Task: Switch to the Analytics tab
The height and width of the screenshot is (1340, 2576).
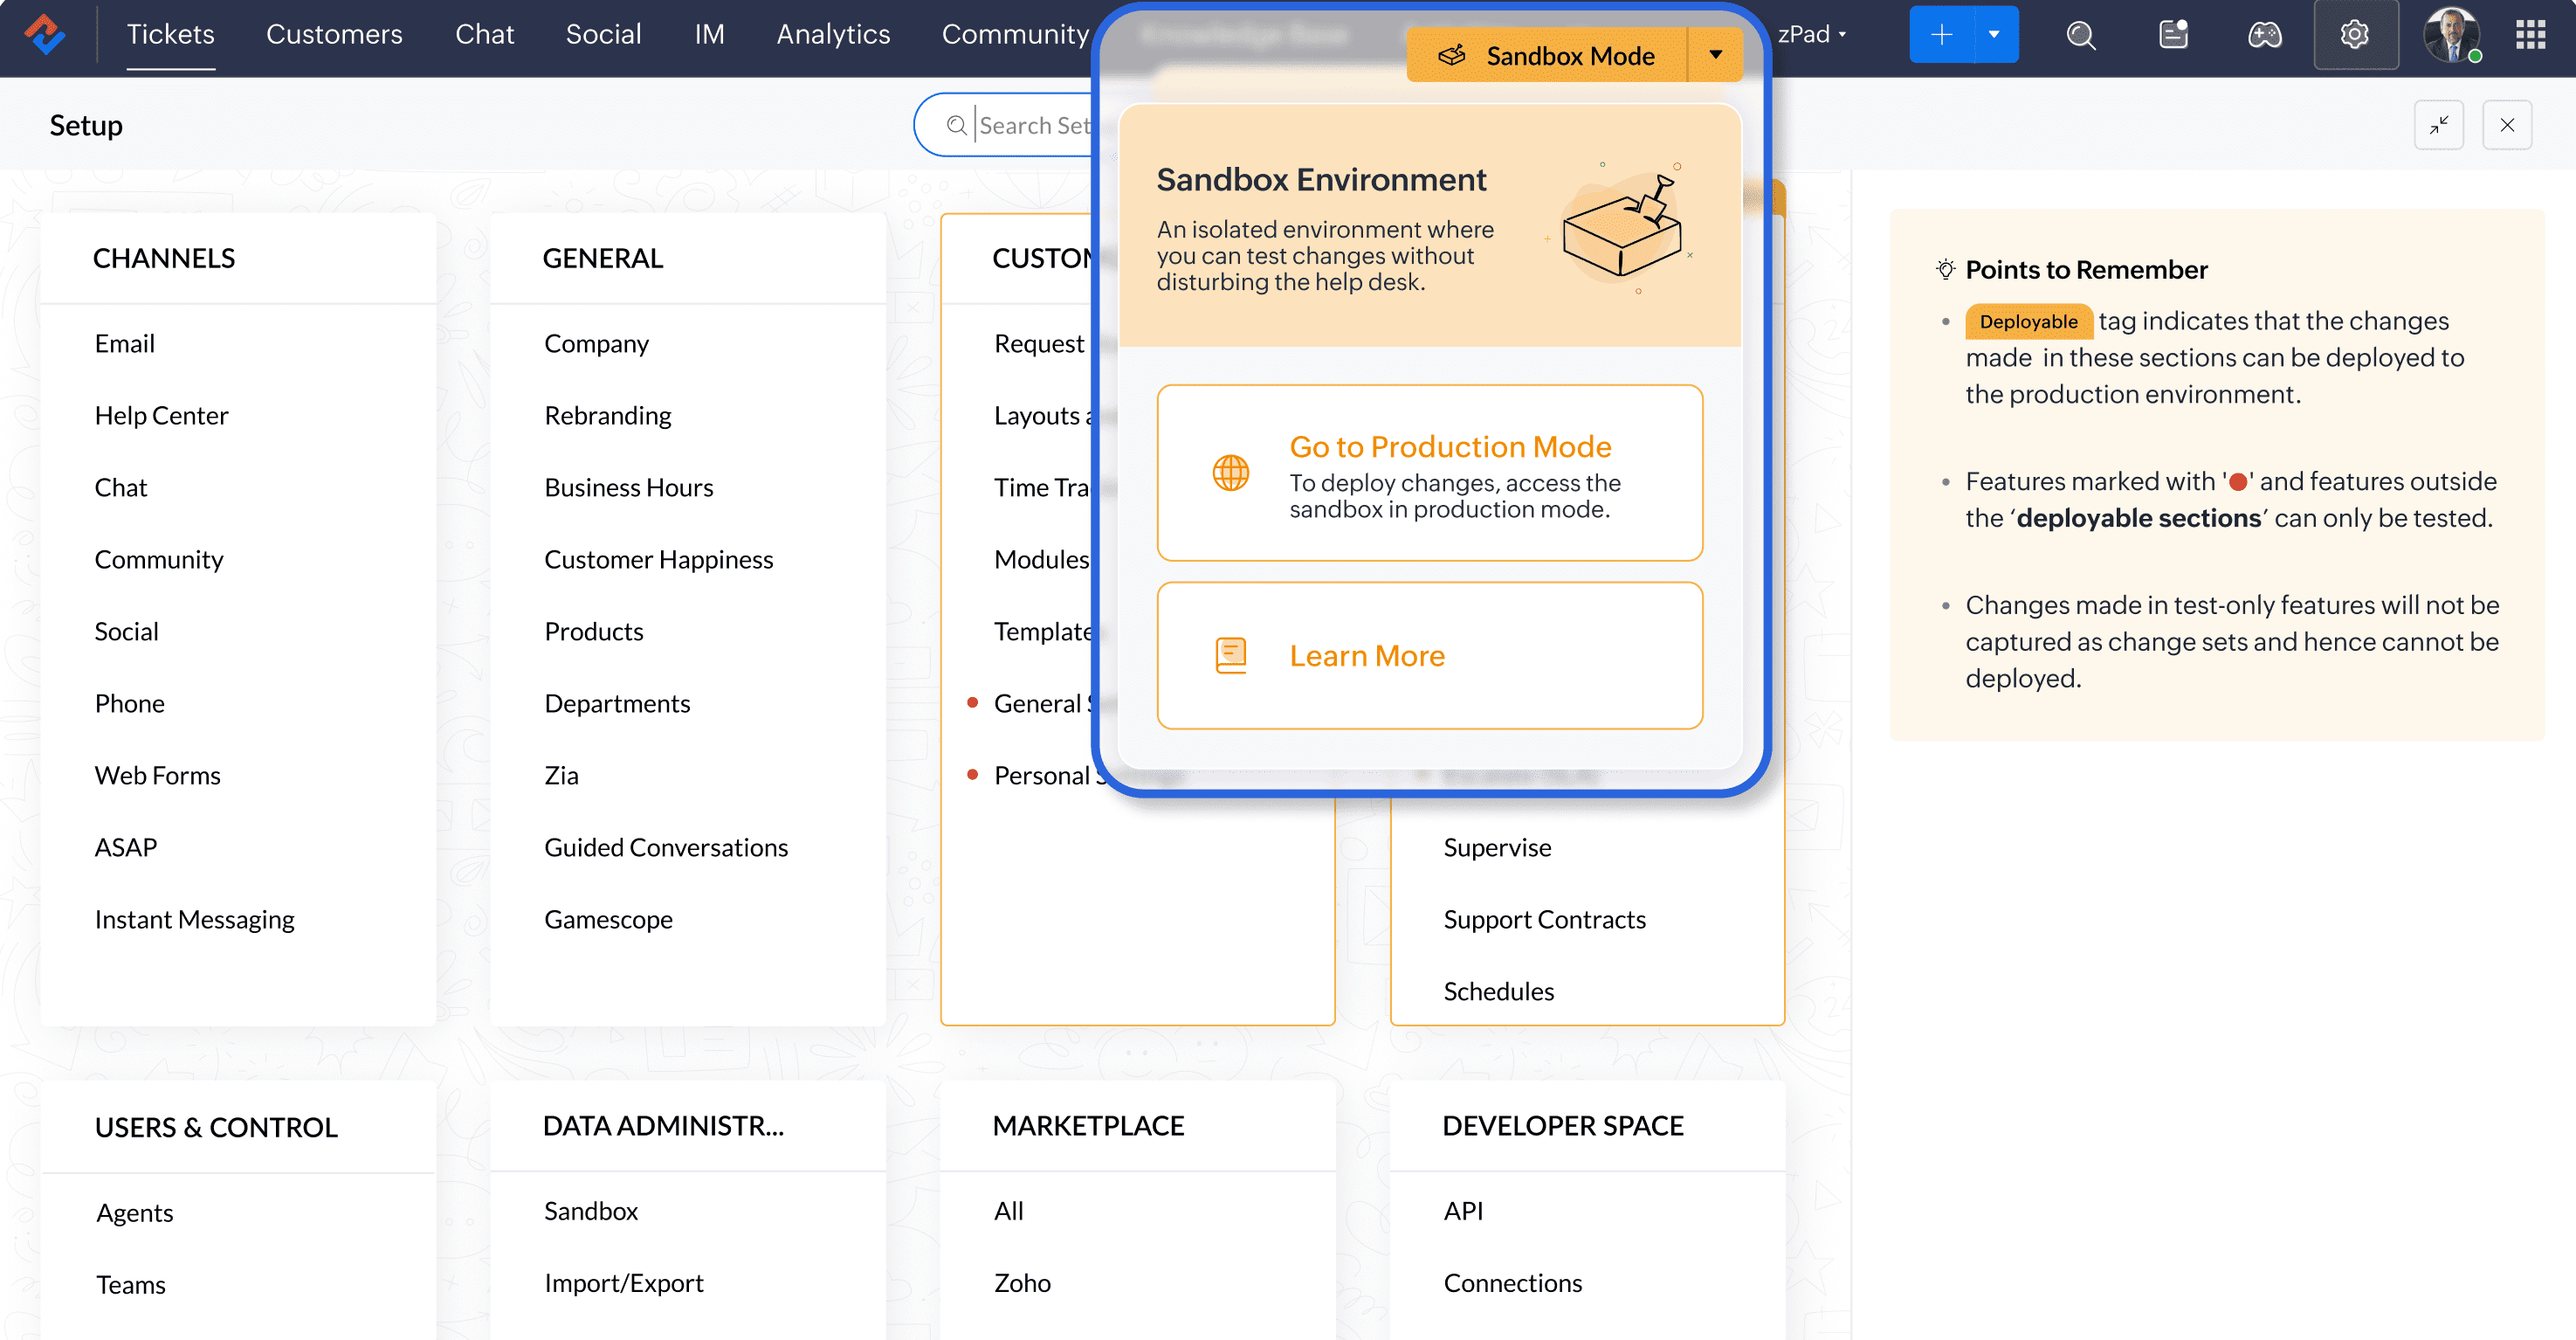Action: point(833,35)
